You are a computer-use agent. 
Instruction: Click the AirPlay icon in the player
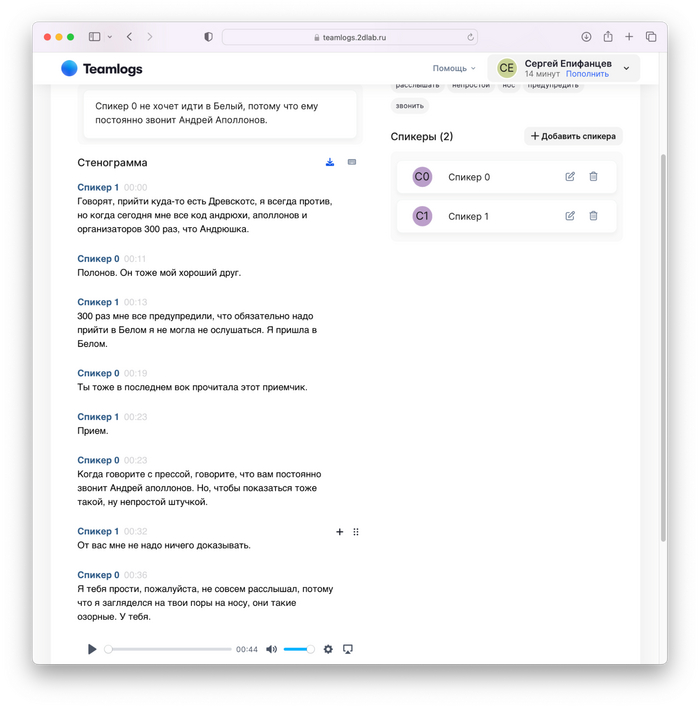[348, 649]
